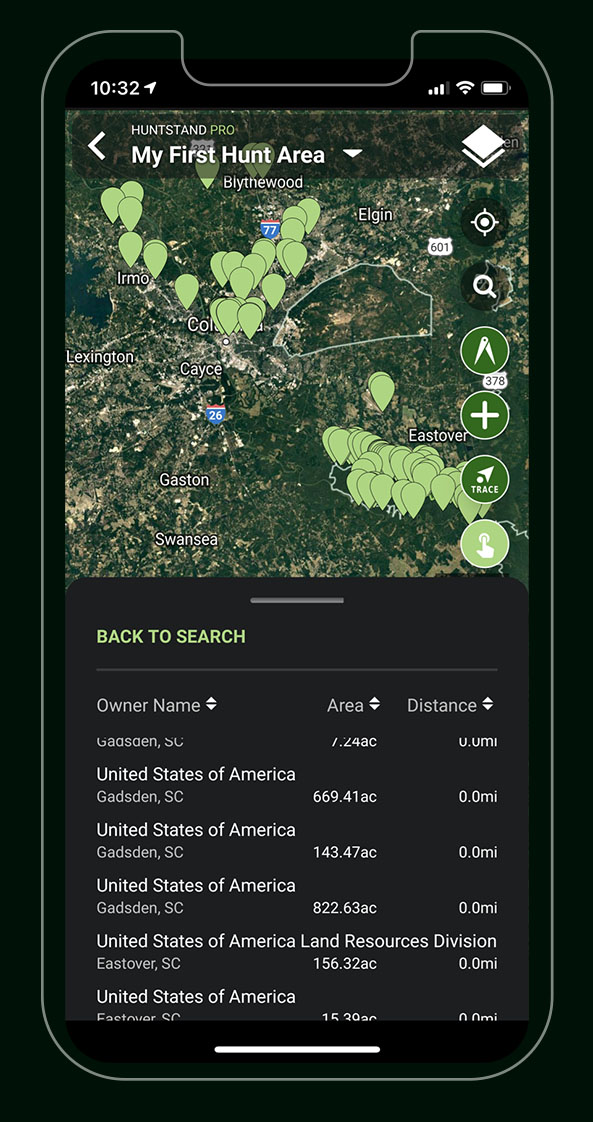Select the 143.47ac Gadsden parcel row
The image size is (593, 1122).
pos(297,840)
